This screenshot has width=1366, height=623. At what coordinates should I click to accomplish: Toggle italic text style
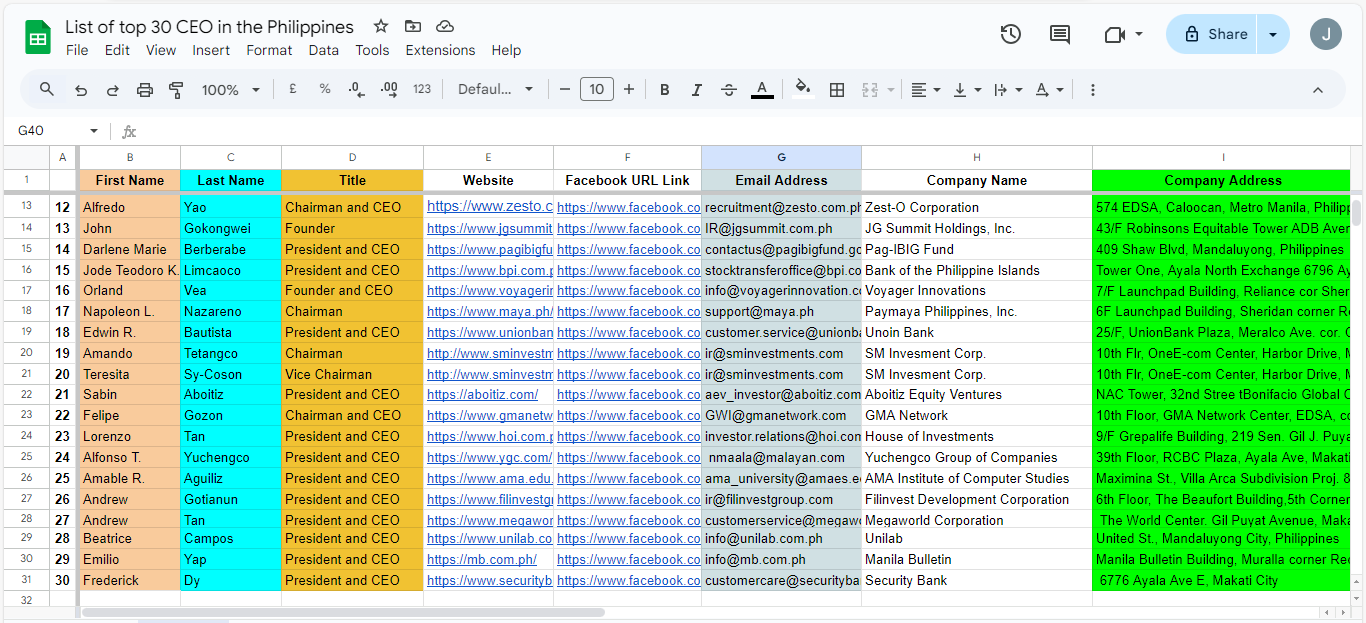coord(697,90)
